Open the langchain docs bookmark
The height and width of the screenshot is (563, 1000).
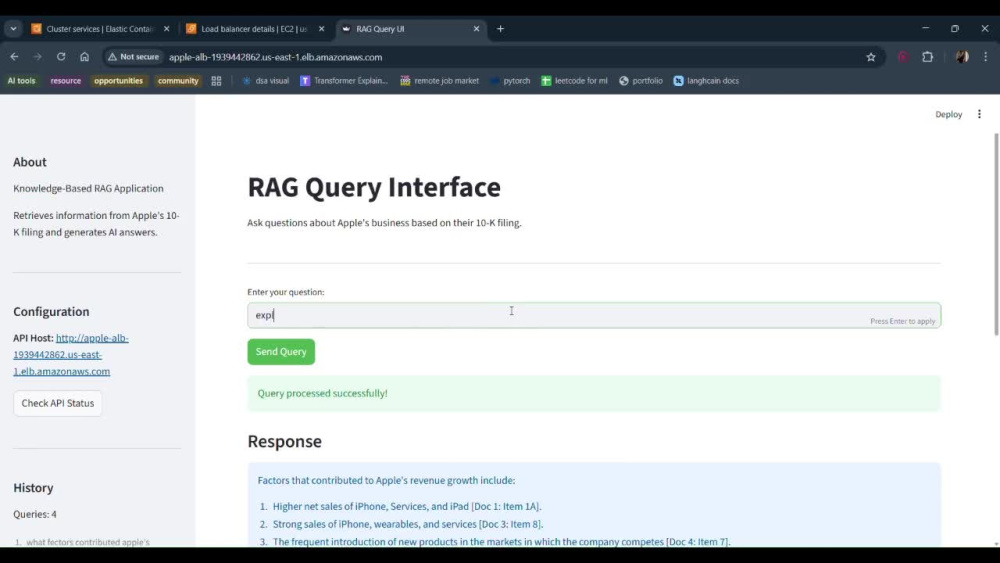click(x=706, y=81)
